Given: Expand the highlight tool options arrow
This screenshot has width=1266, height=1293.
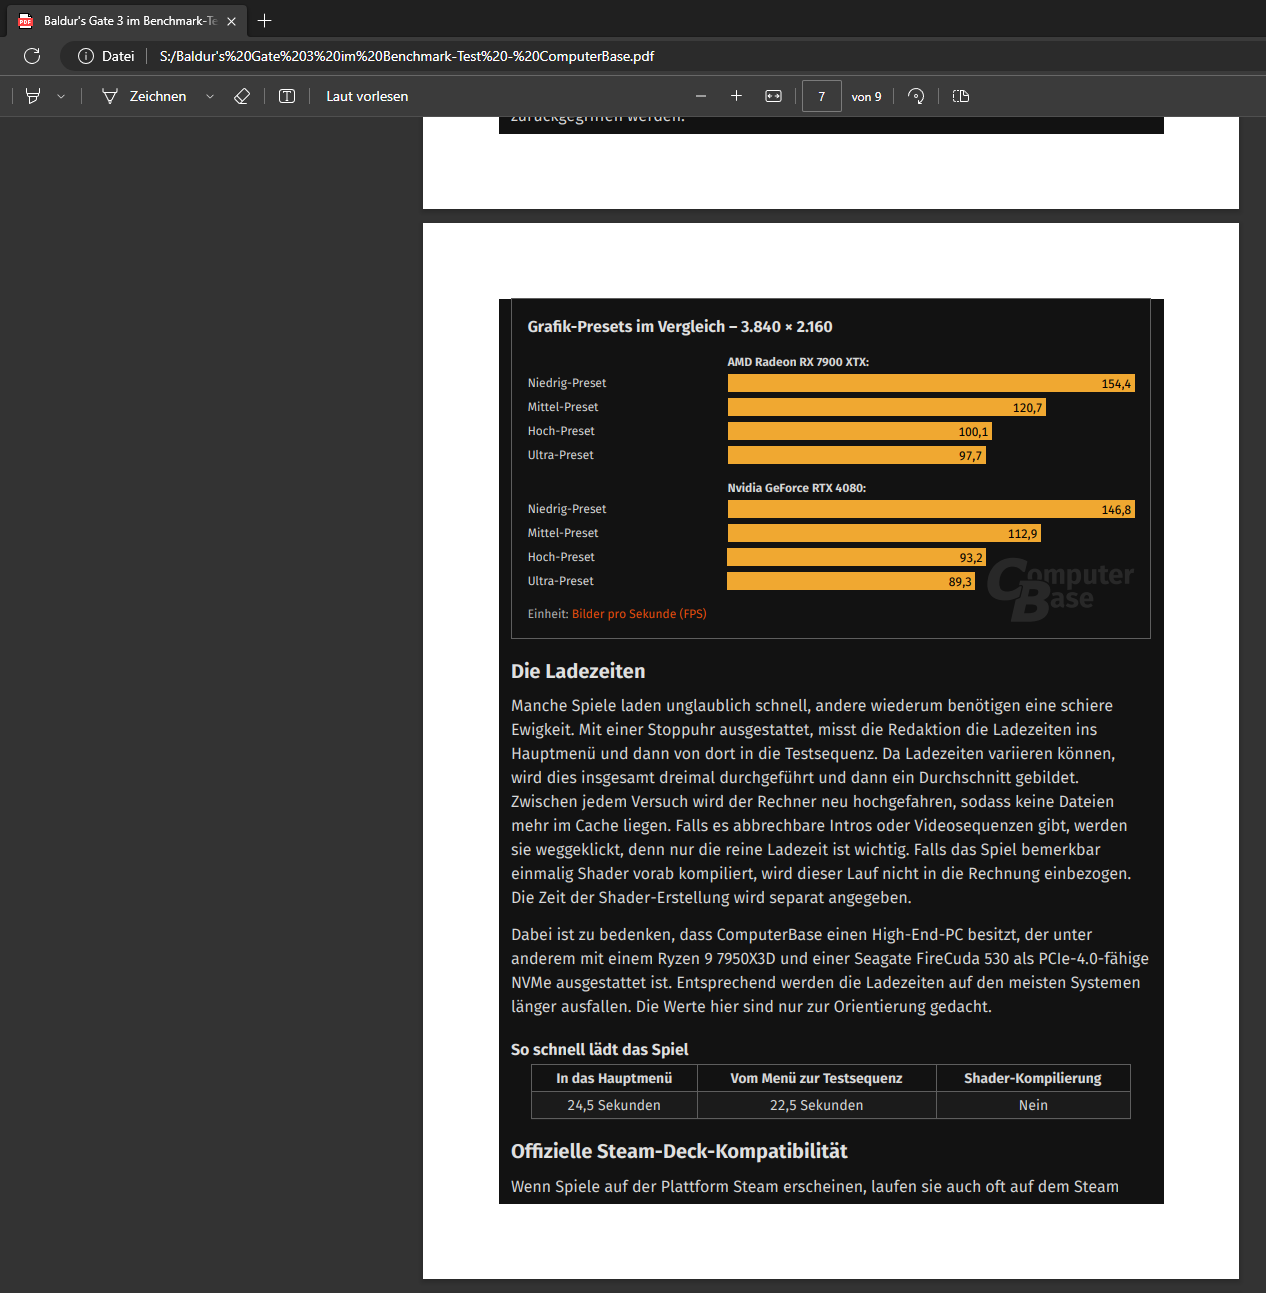Looking at the screenshot, I should pos(61,97).
